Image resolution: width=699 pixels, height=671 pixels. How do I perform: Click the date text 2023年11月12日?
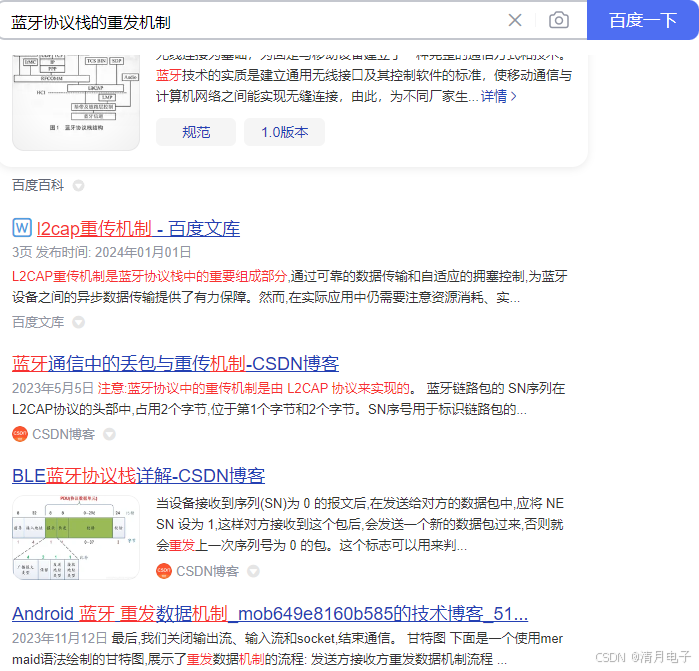[59, 638]
